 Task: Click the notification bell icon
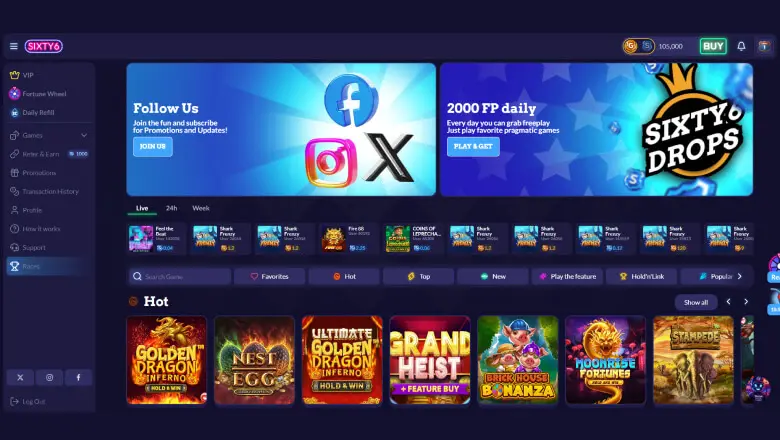pos(741,46)
